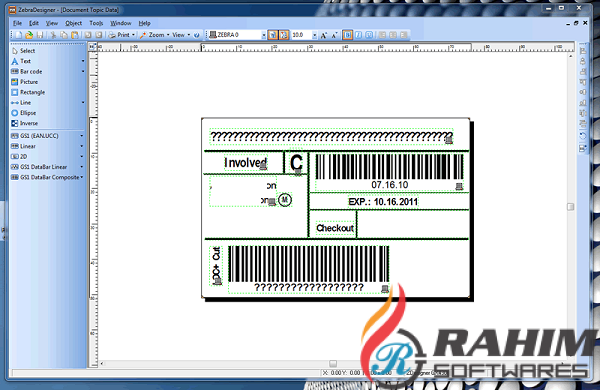Click the Undo icon in toolbar

tap(88, 35)
